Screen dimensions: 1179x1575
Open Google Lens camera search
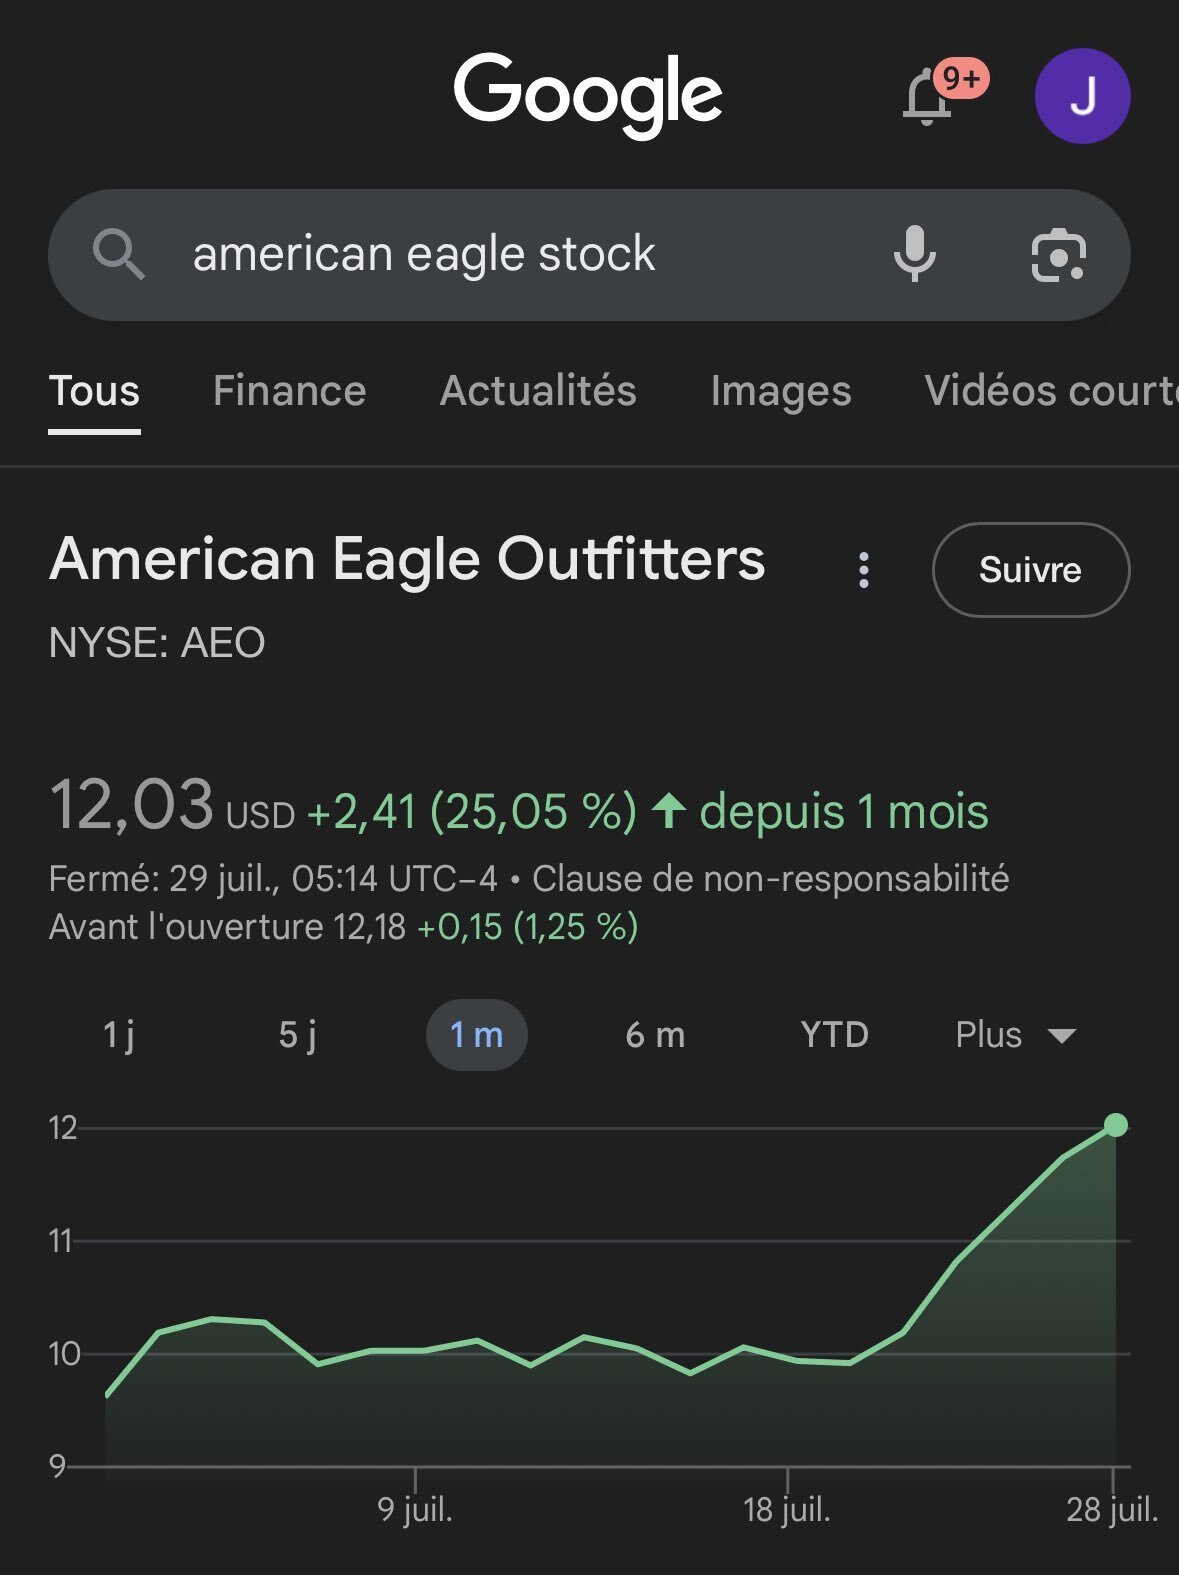1058,255
